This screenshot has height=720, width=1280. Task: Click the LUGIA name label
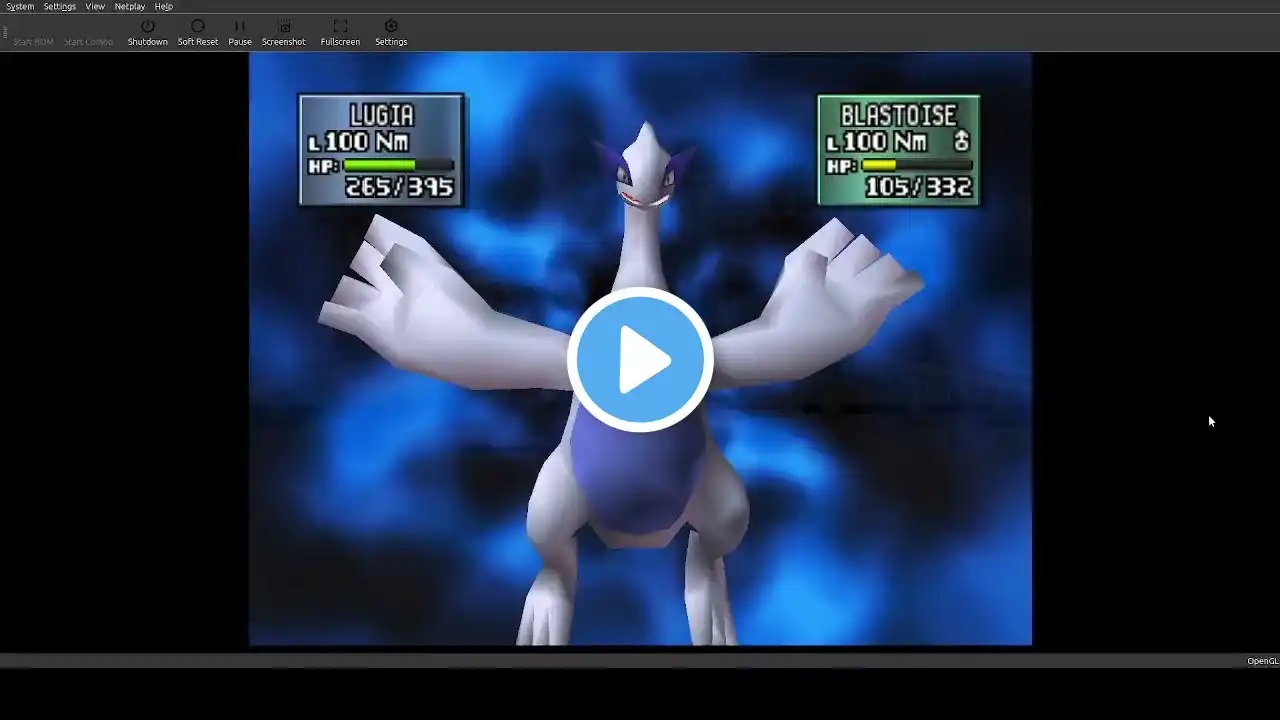pyautogui.click(x=382, y=116)
